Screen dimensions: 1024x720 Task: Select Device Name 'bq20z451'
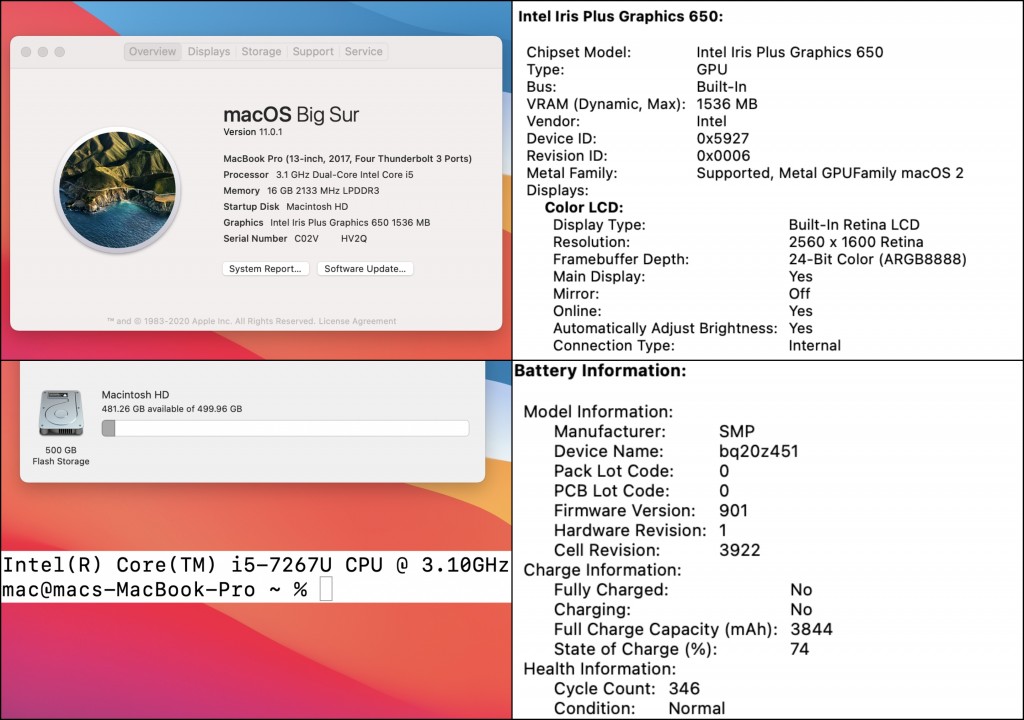[x=758, y=451]
